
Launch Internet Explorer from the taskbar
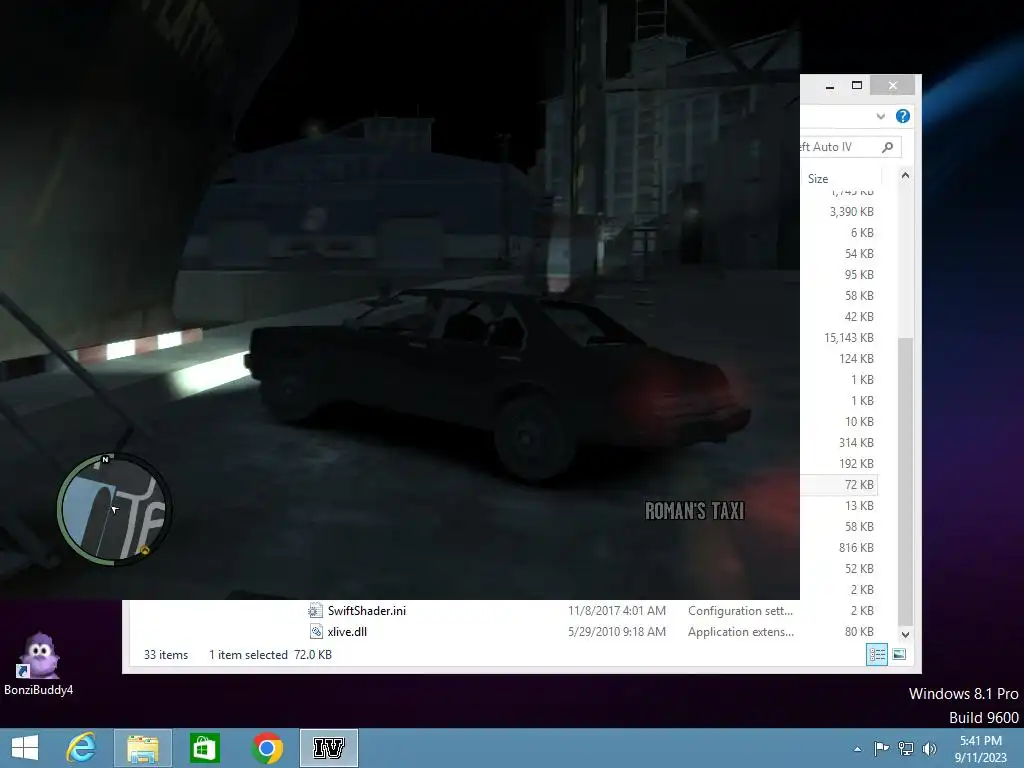click(81, 748)
